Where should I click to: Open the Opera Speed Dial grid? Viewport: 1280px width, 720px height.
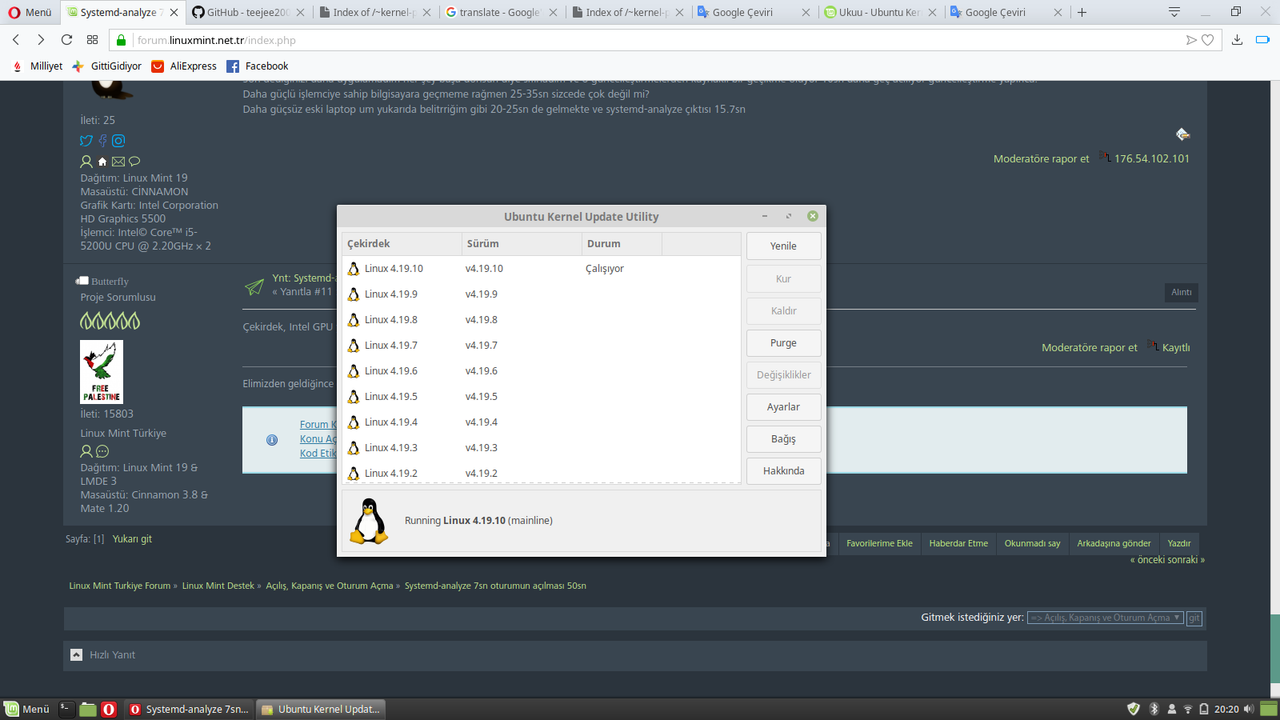tap(92, 40)
